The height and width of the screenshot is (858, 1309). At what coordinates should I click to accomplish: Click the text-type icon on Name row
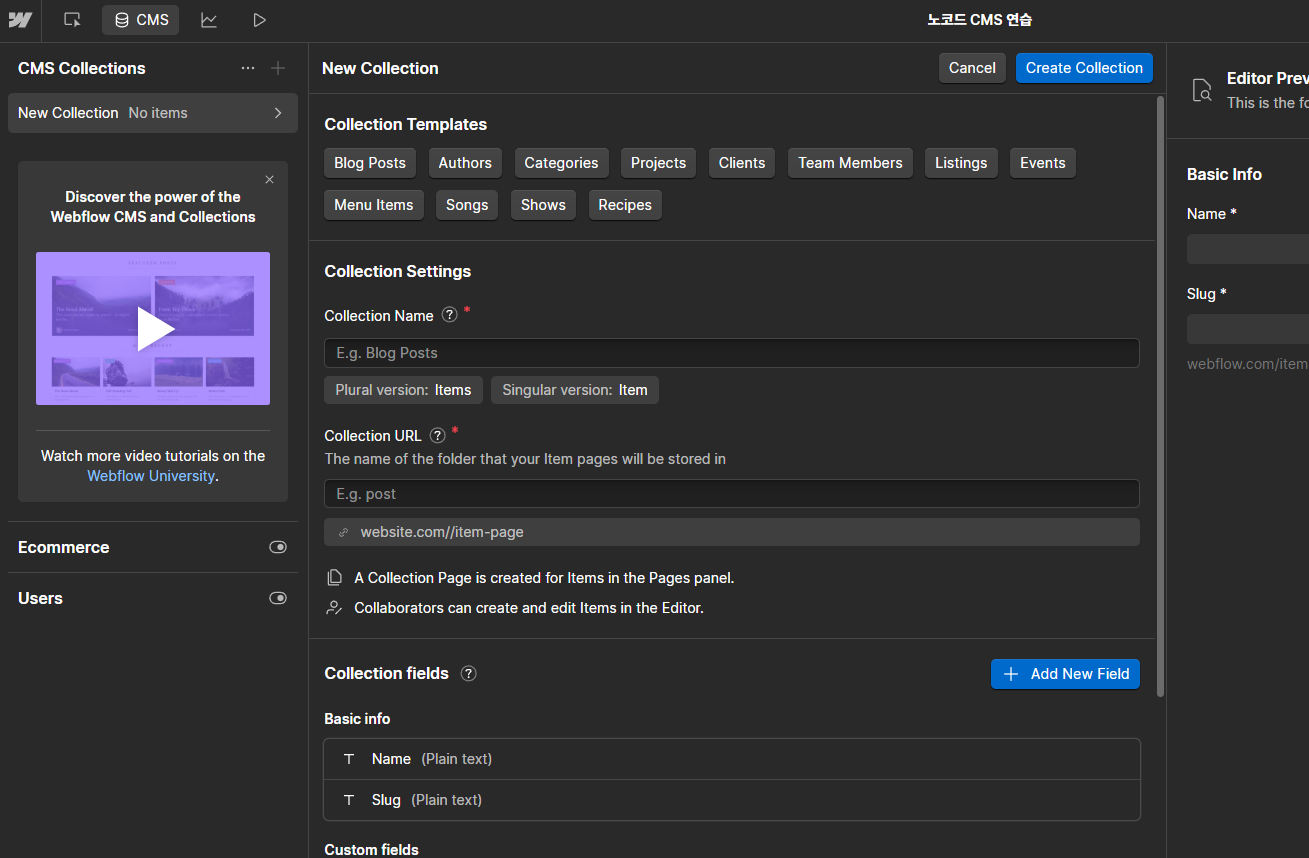[x=349, y=759]
